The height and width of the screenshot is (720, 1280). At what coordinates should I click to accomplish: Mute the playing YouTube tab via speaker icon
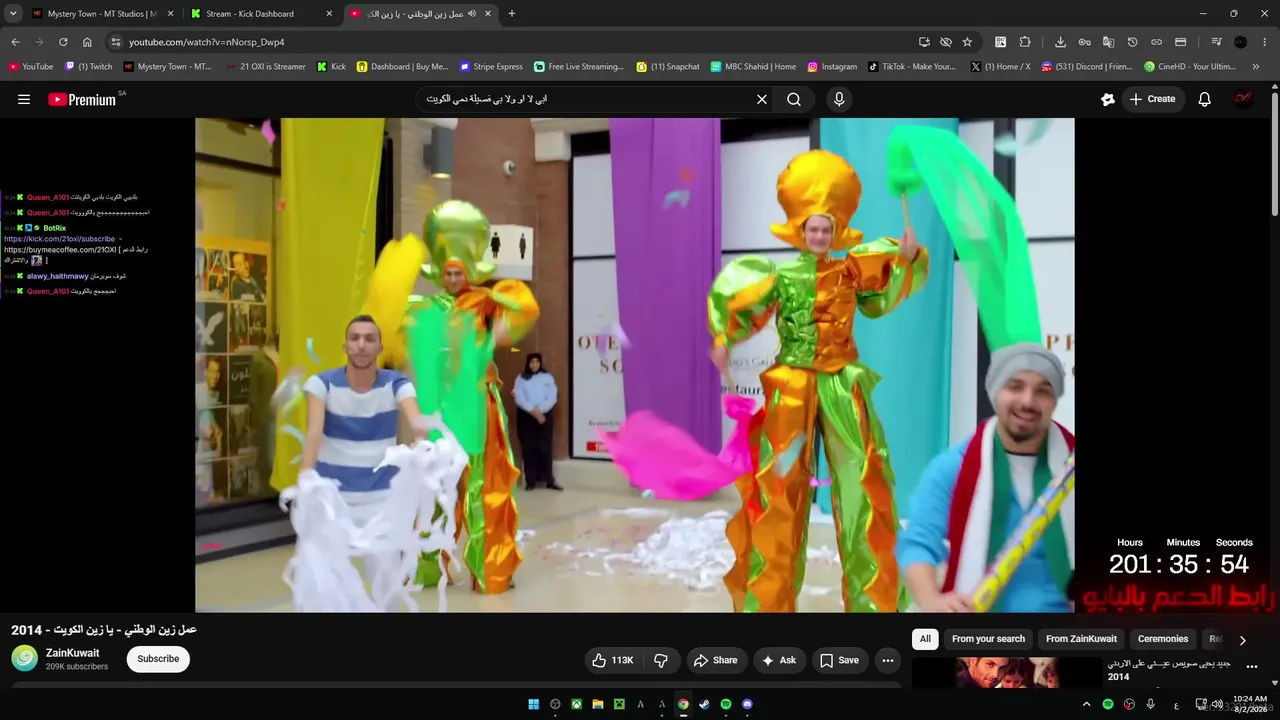coord(471,14)
